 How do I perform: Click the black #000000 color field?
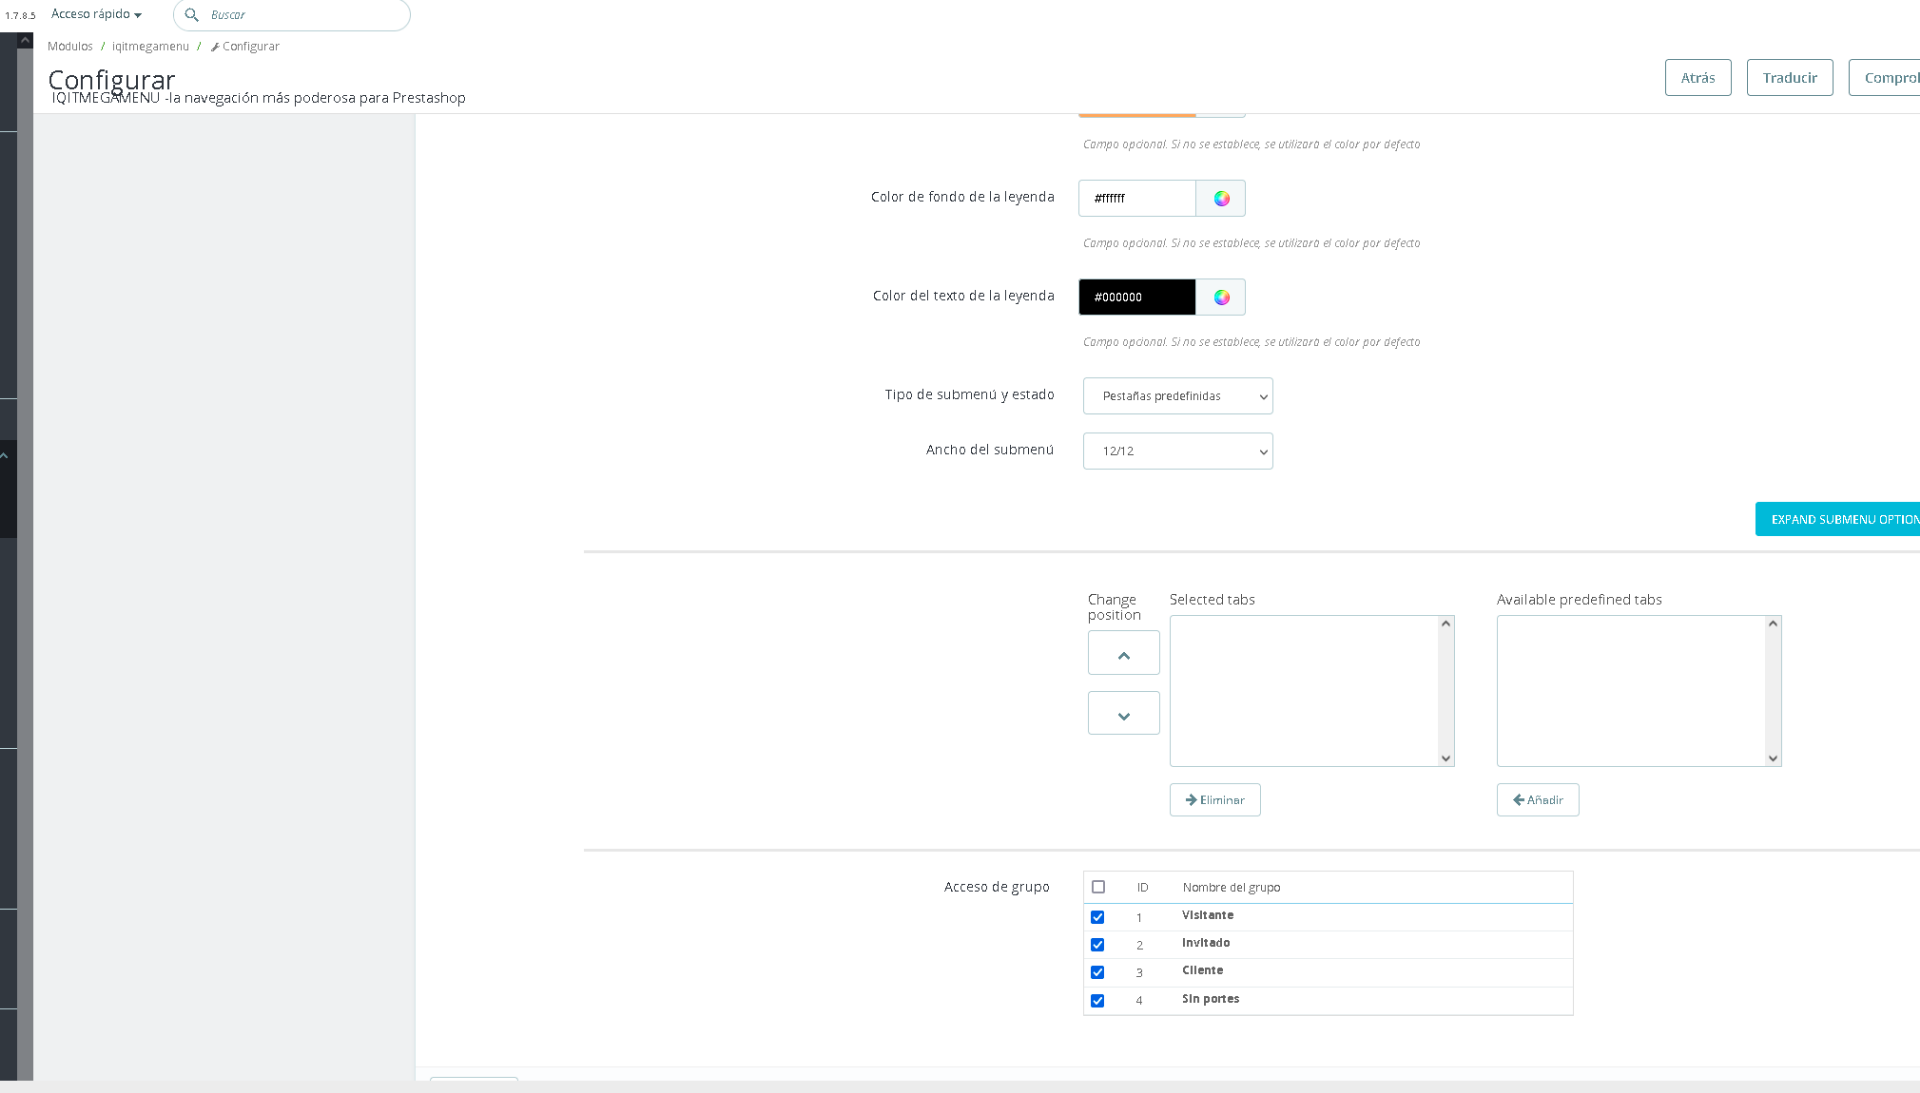tap(1136, 297)
